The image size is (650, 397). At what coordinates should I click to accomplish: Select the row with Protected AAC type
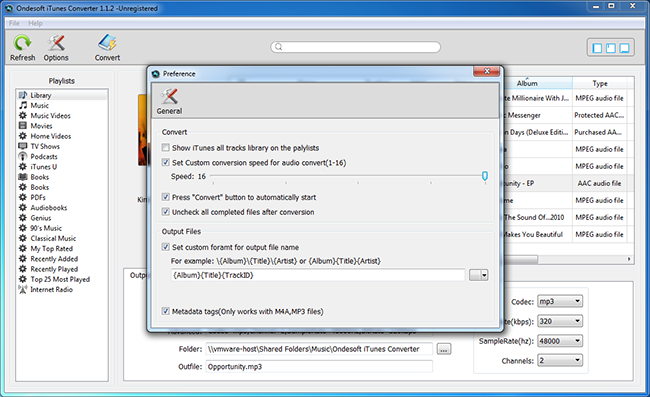coord(568,115)
